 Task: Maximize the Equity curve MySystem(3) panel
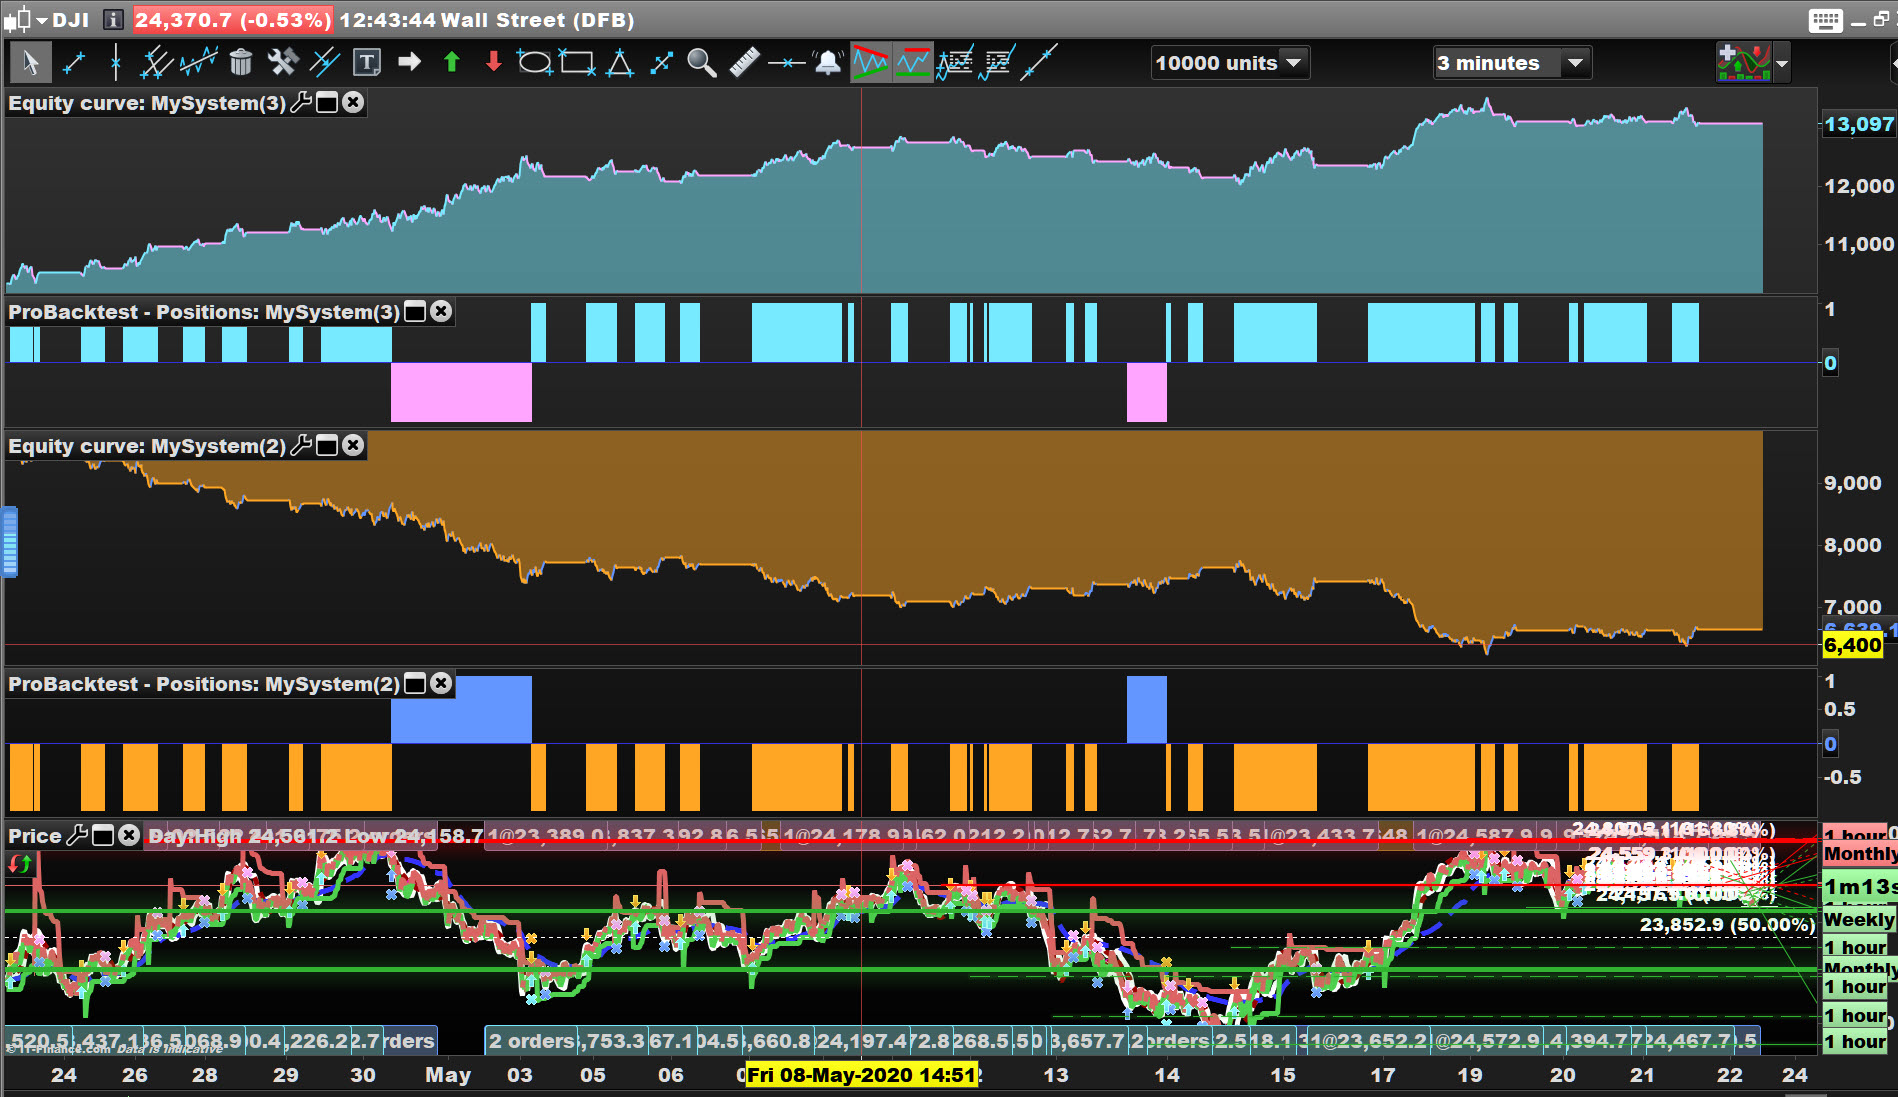[327, 103]
